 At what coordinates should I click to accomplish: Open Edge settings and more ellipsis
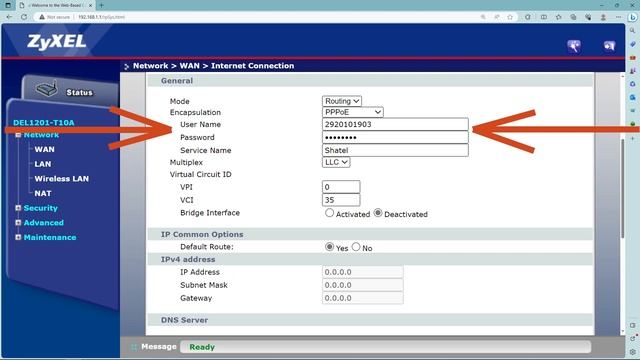(618, 17)
